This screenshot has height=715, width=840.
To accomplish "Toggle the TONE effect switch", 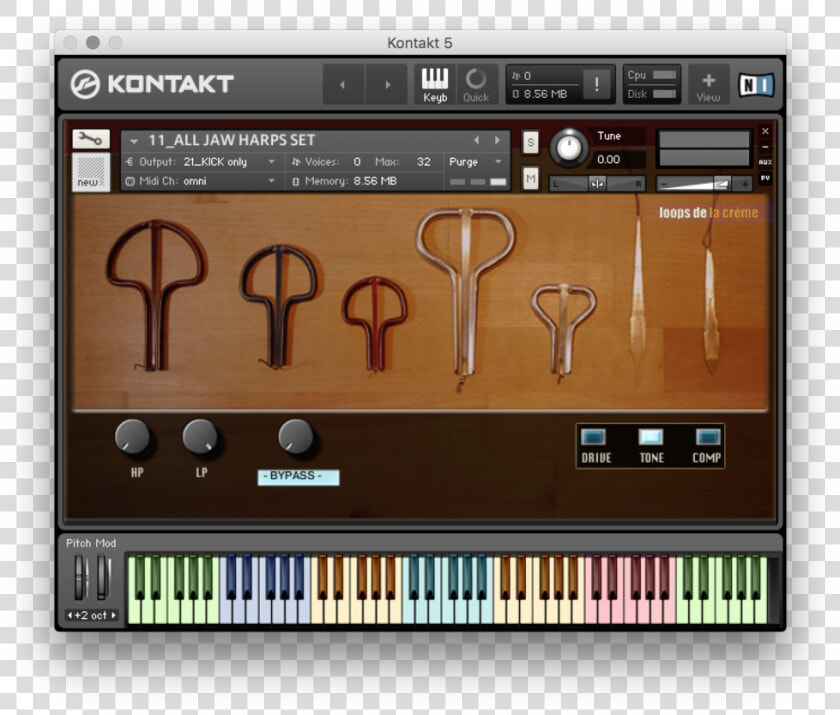I will tap(651, 437).
